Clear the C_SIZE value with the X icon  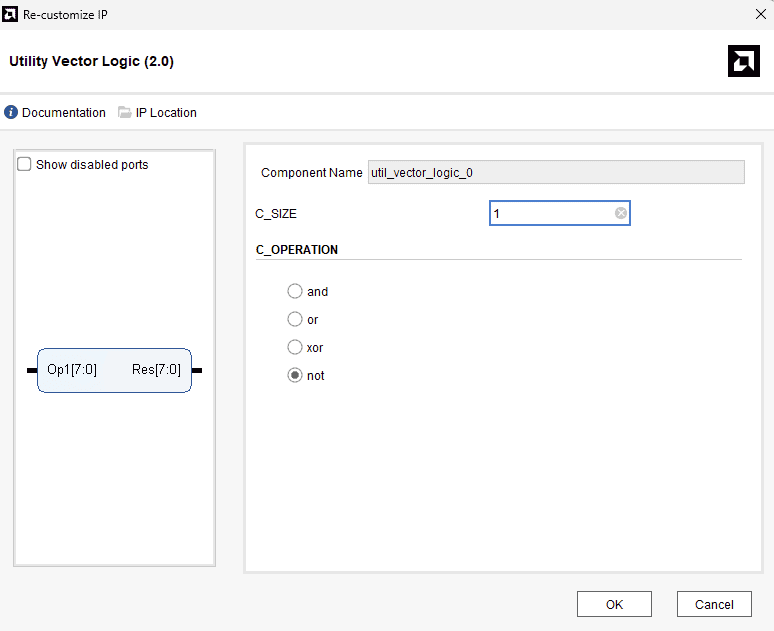(621, 214)
